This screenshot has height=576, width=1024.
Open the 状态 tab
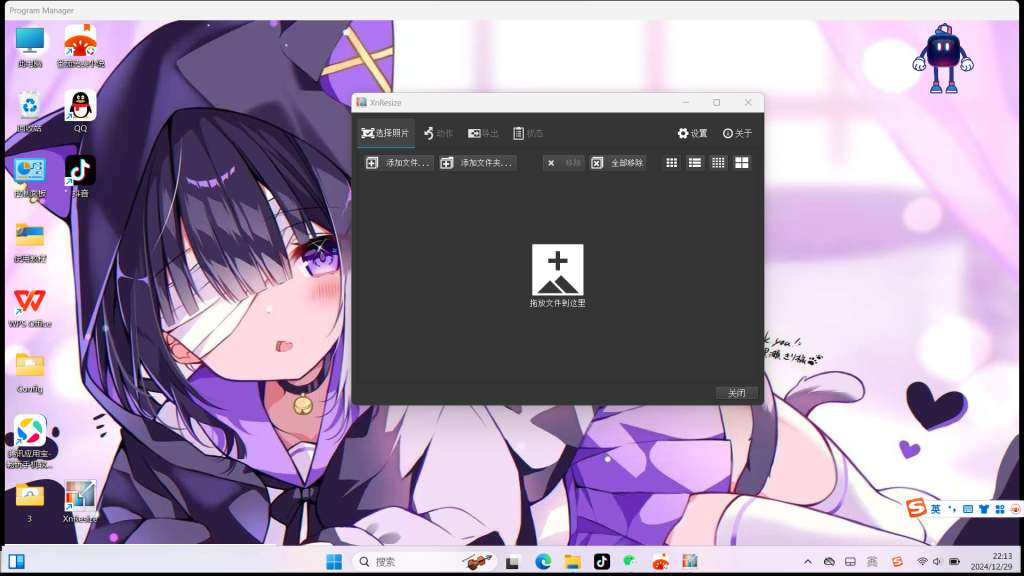tap(528, 133)
